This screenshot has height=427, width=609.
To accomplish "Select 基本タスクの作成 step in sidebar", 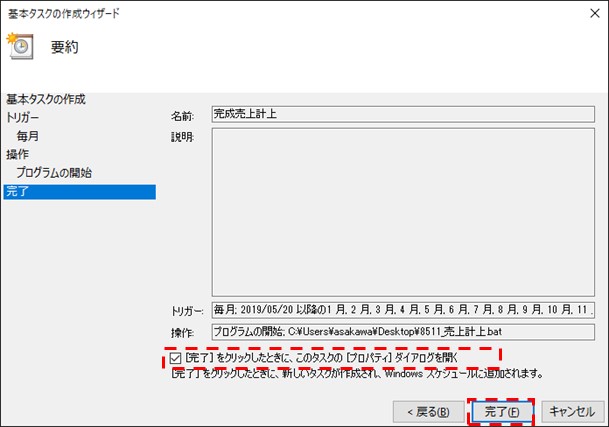I will coord(60,99).
